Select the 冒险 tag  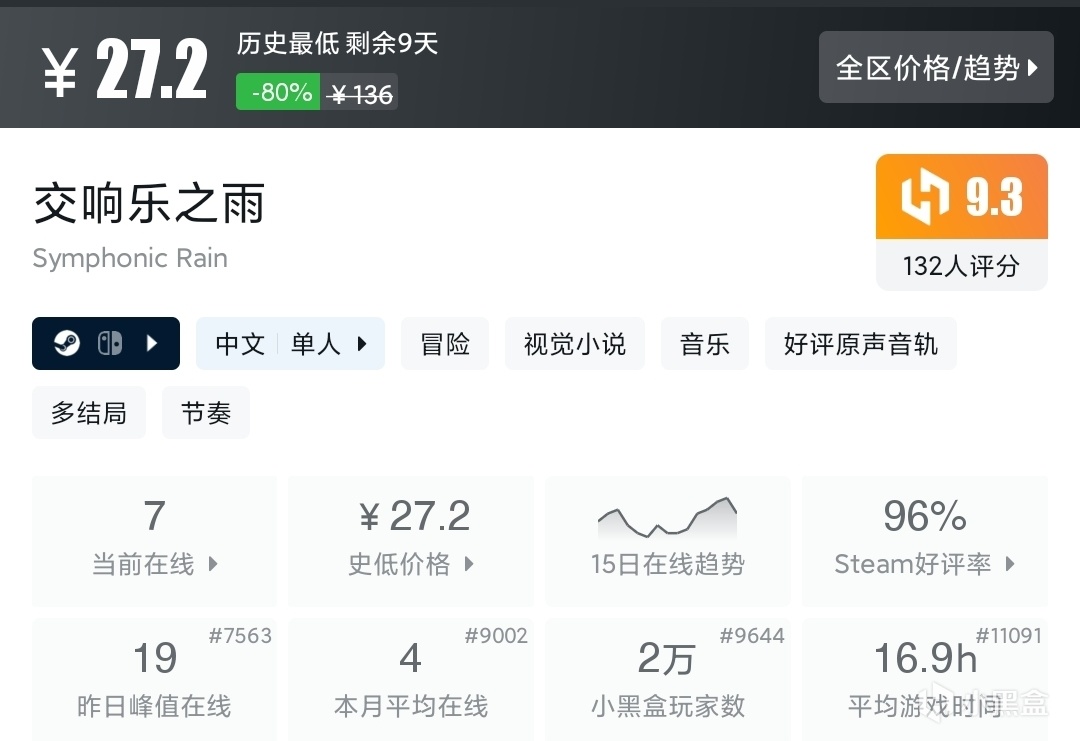pyautogui.click(x=445, y=344)
